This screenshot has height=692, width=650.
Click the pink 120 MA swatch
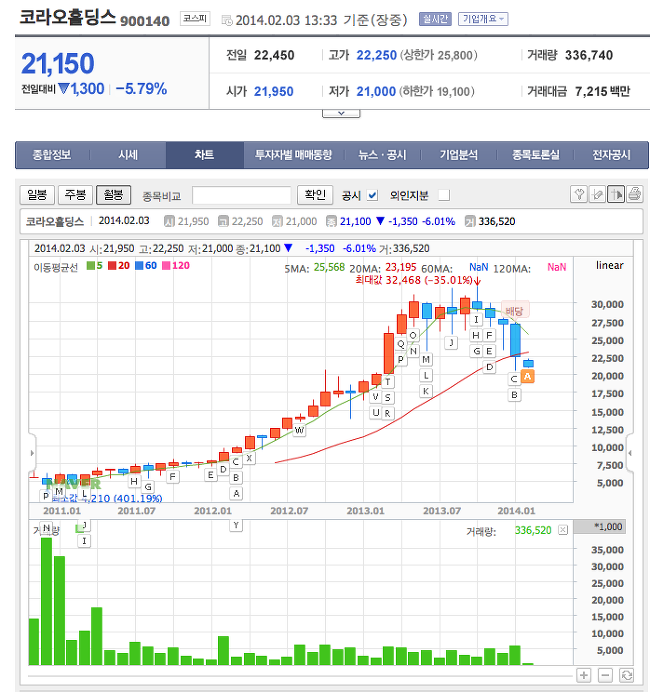[x=166, y=265]
